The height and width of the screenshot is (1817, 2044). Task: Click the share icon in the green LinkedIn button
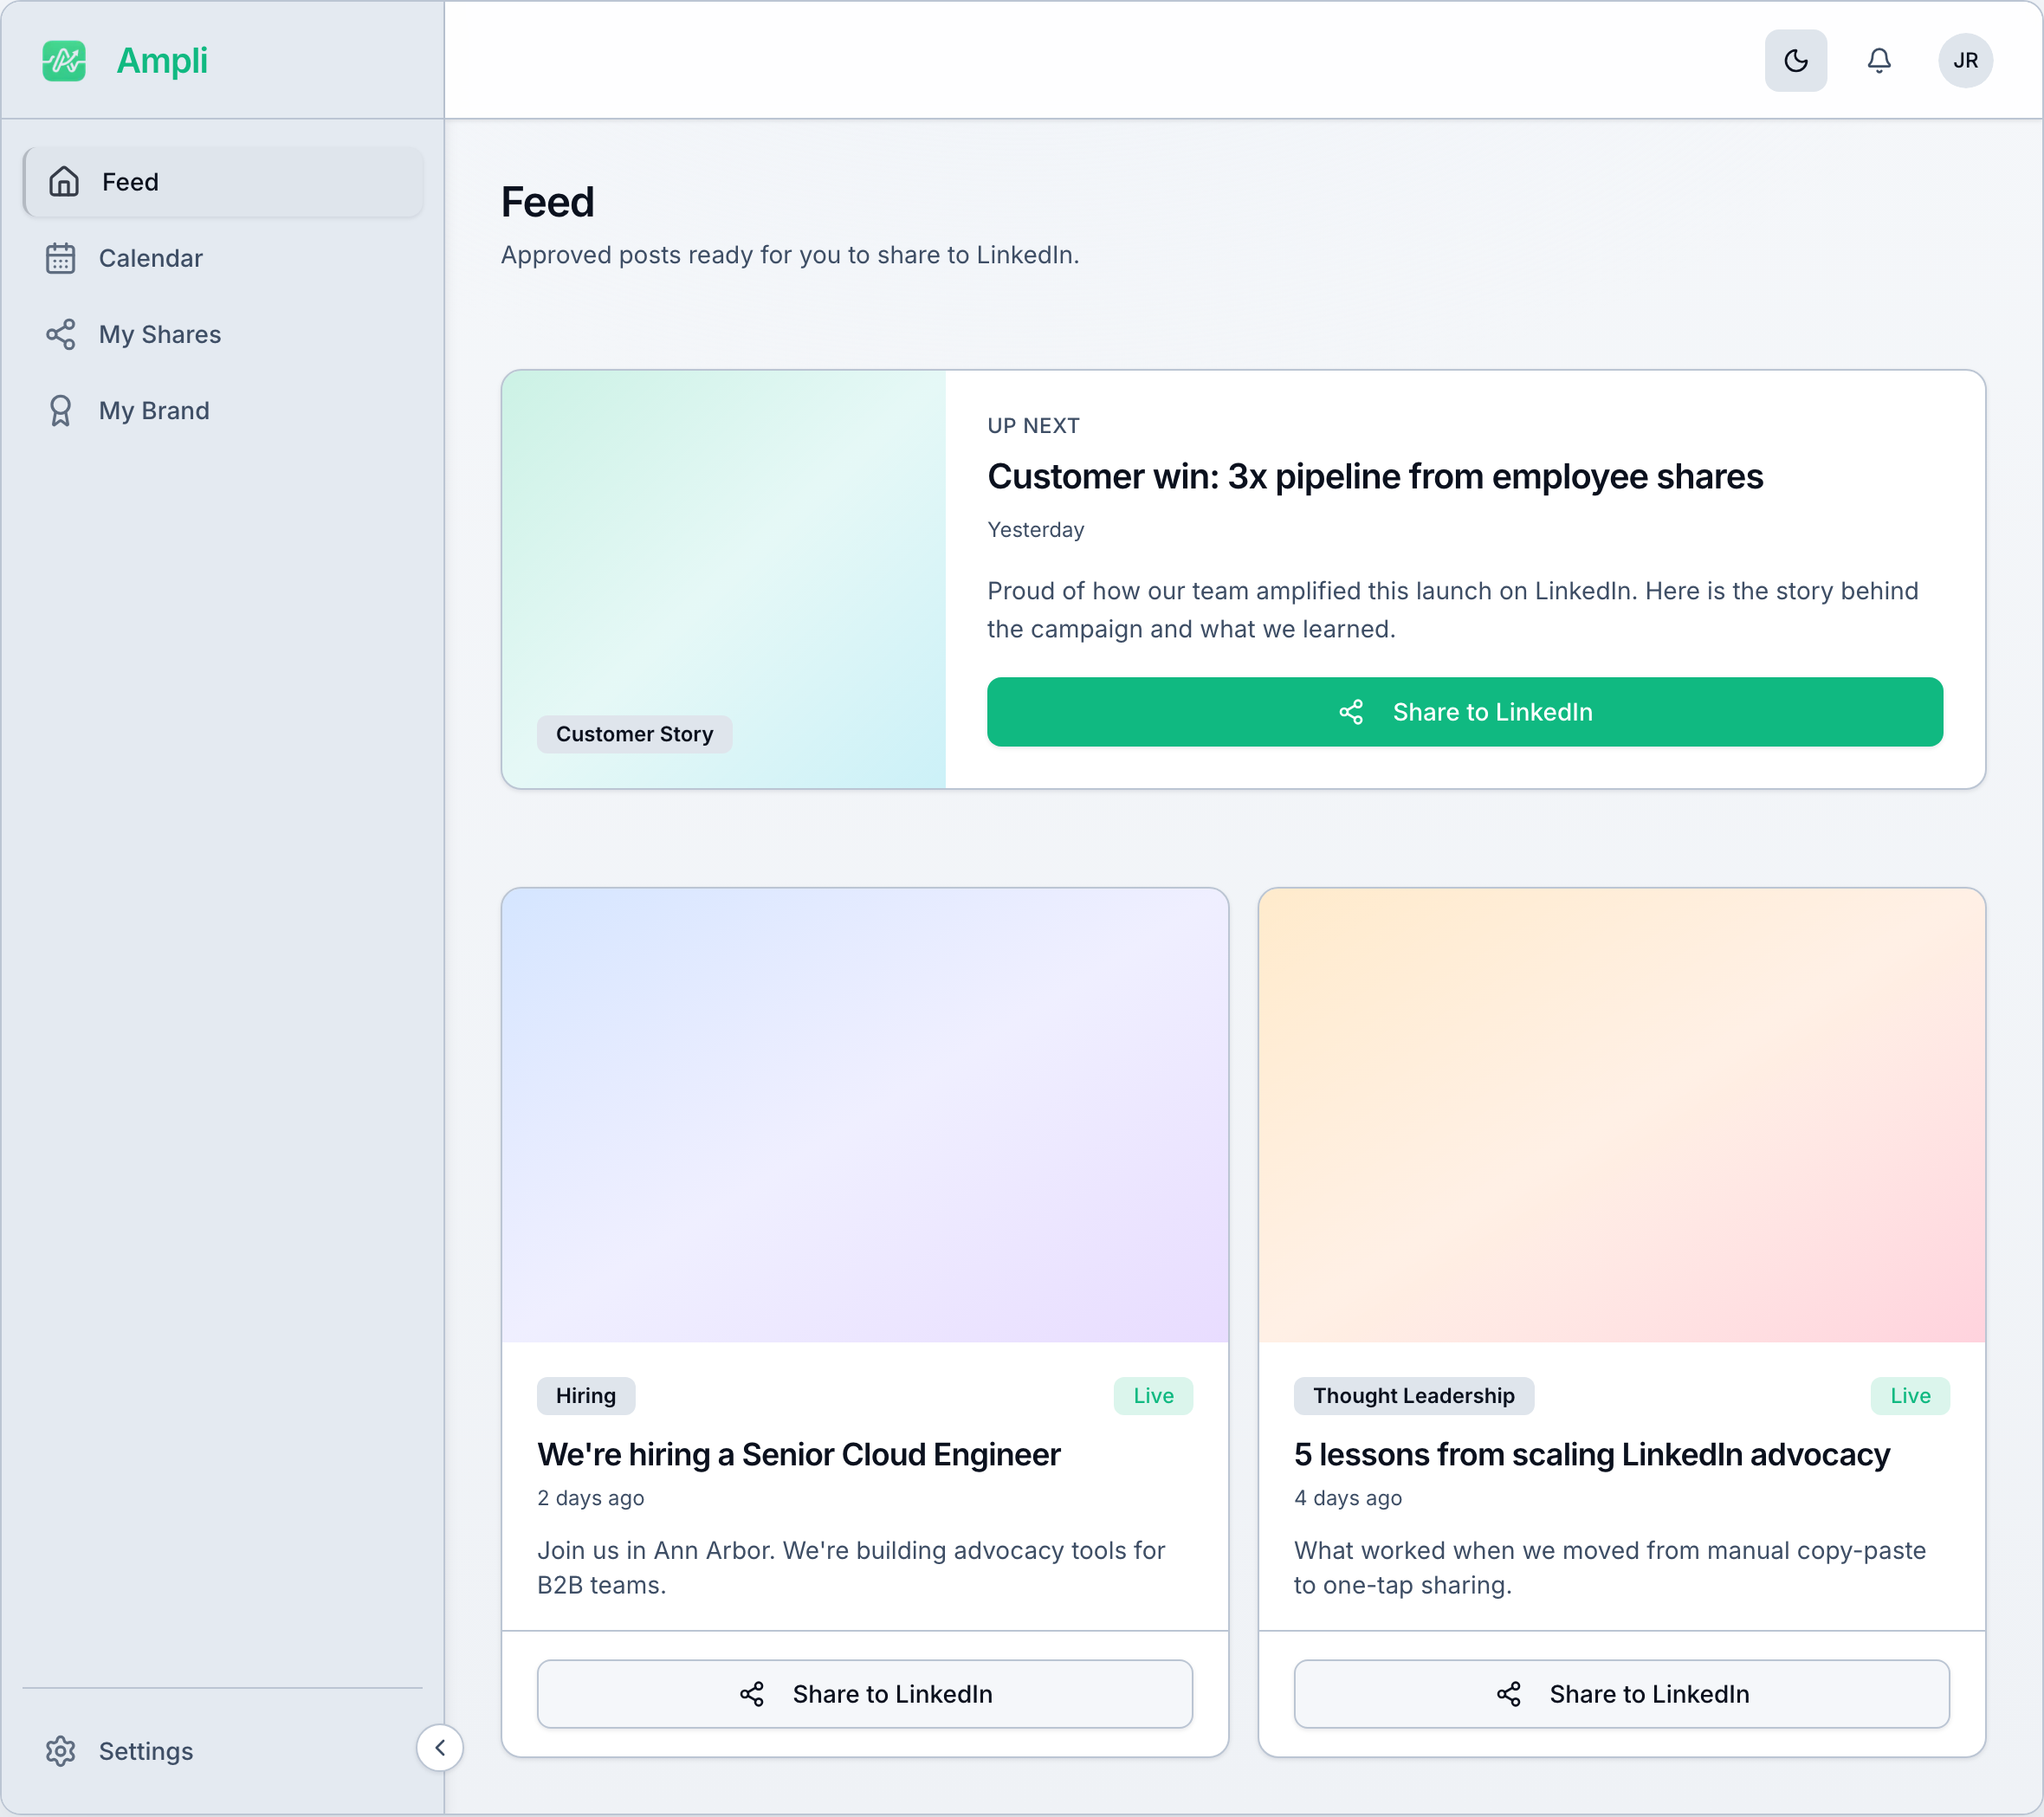click(x=1351, y=712)
